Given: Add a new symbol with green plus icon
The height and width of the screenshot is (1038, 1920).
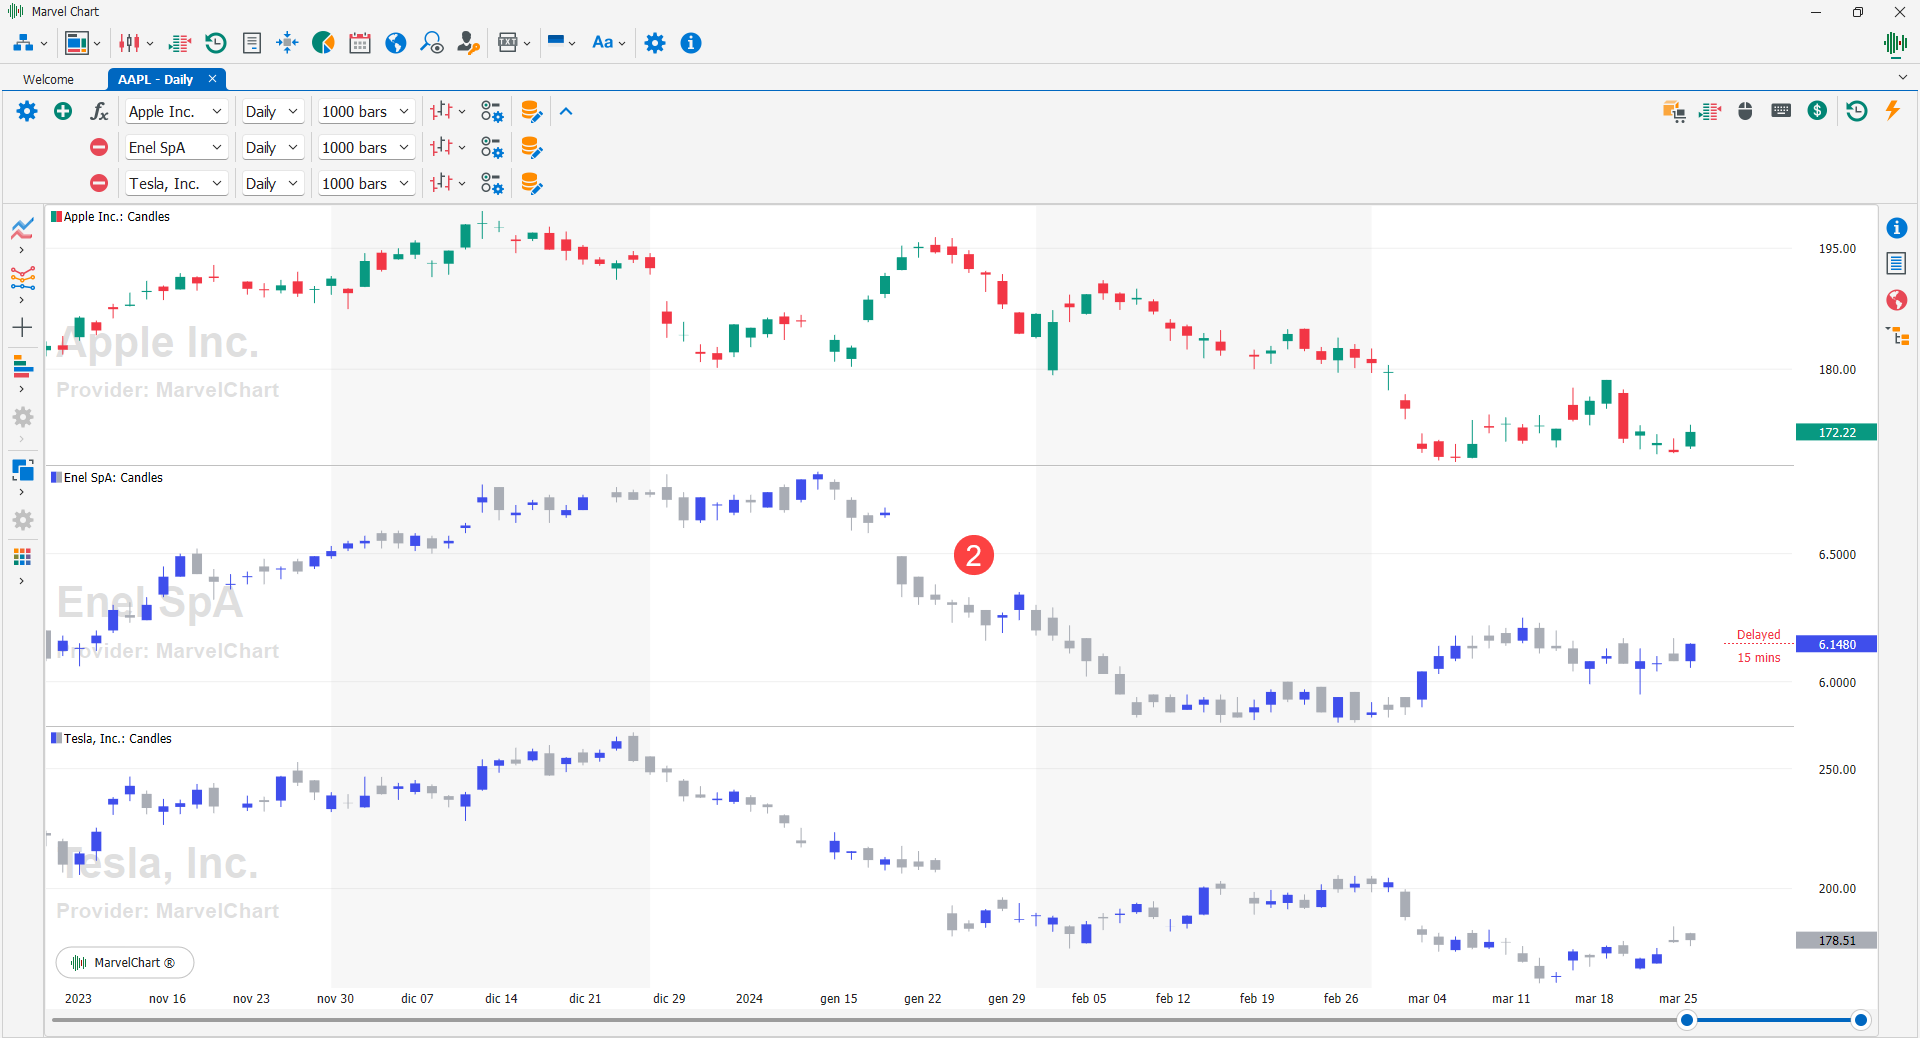Looking at the screenshot, I should click(x=63, y=111).
